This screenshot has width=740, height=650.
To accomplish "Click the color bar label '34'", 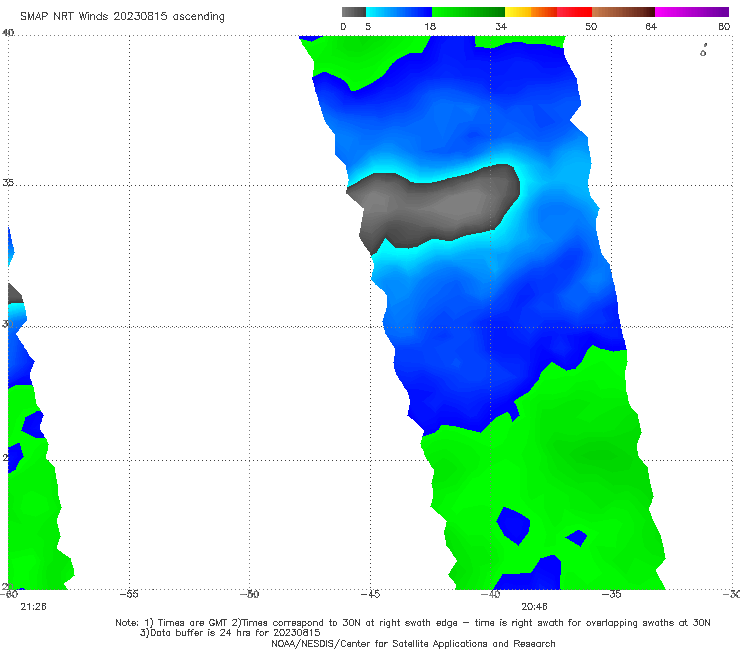I will click(501, 26).
